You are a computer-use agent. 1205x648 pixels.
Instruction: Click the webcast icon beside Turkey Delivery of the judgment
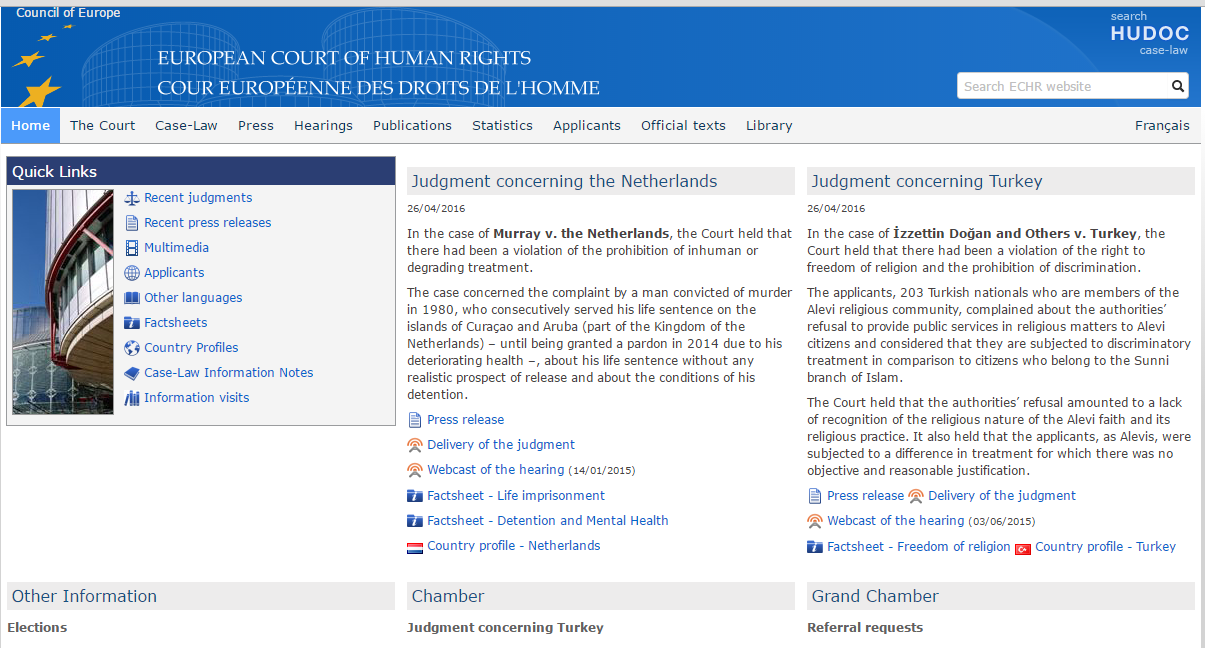(916, 496)
